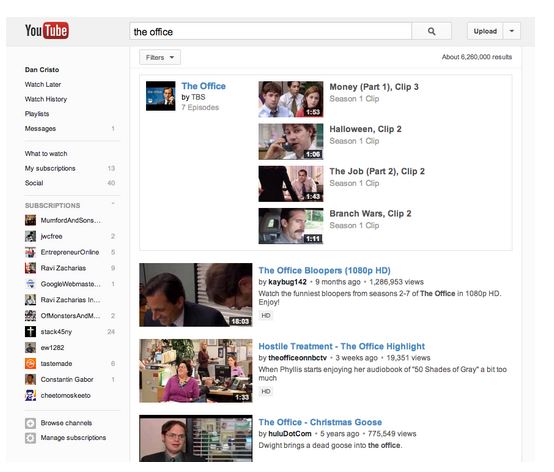Click The Office show thumbnail
Image resolution: width=554 pixels, height=472 pixels.
point(161,96)
